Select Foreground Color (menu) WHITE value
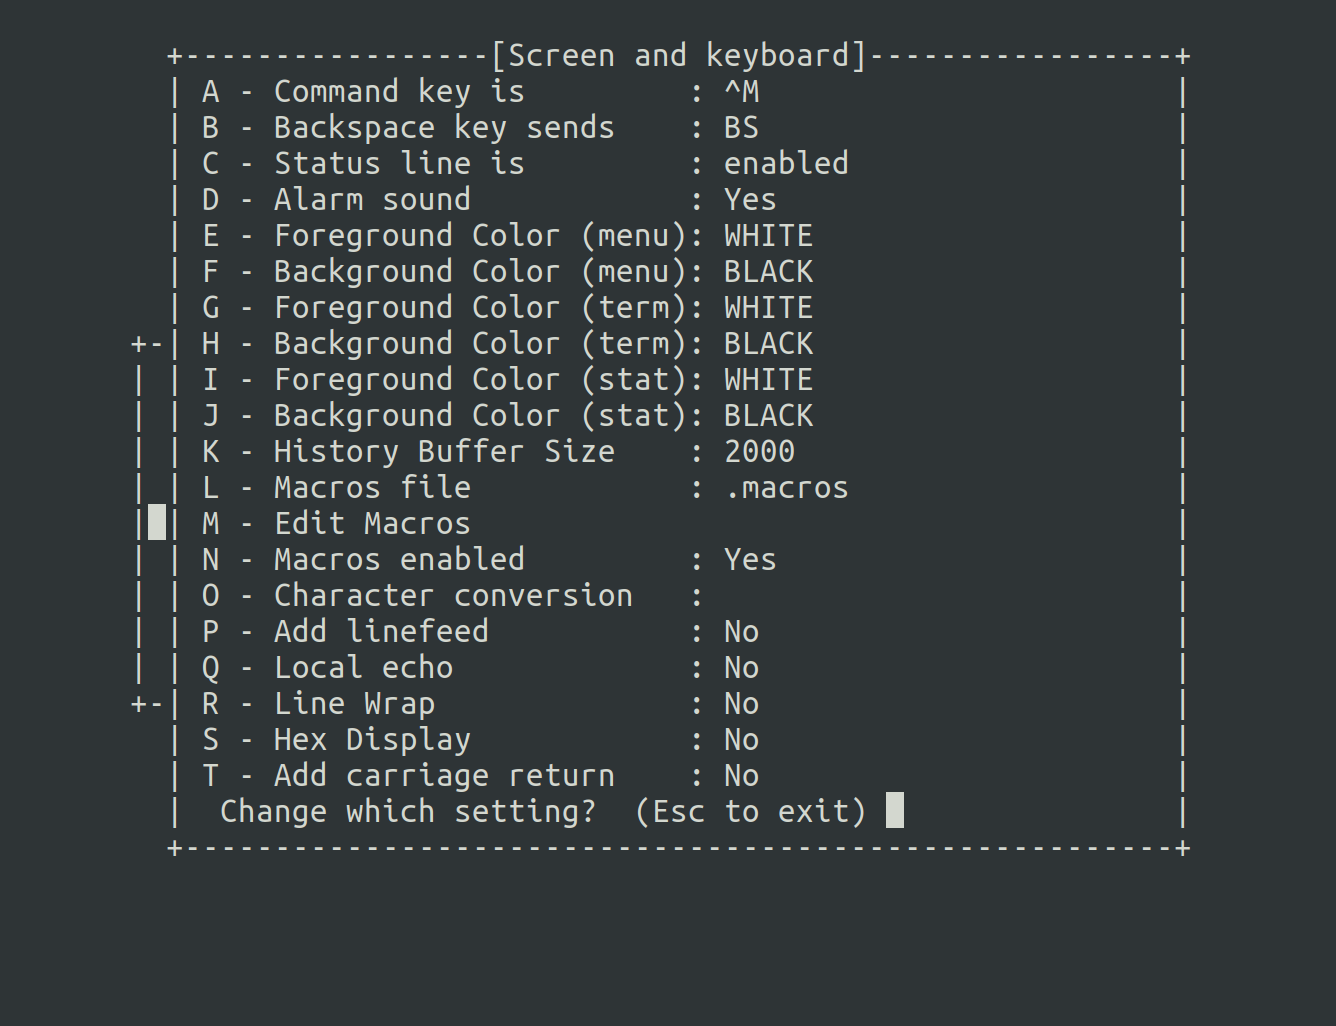The width and height of the screenshot is (1336, 1026). (x=767, y=236)
